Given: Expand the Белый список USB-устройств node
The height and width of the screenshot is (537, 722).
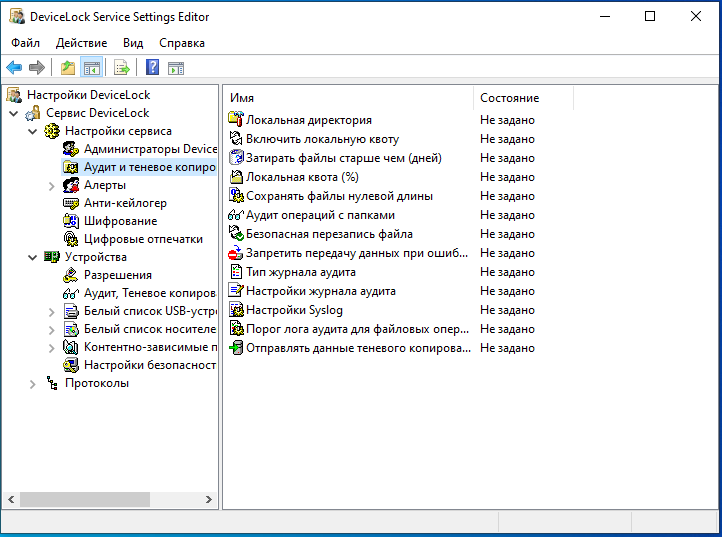Looking at the screenshot, I should click(x=52, y=312).
